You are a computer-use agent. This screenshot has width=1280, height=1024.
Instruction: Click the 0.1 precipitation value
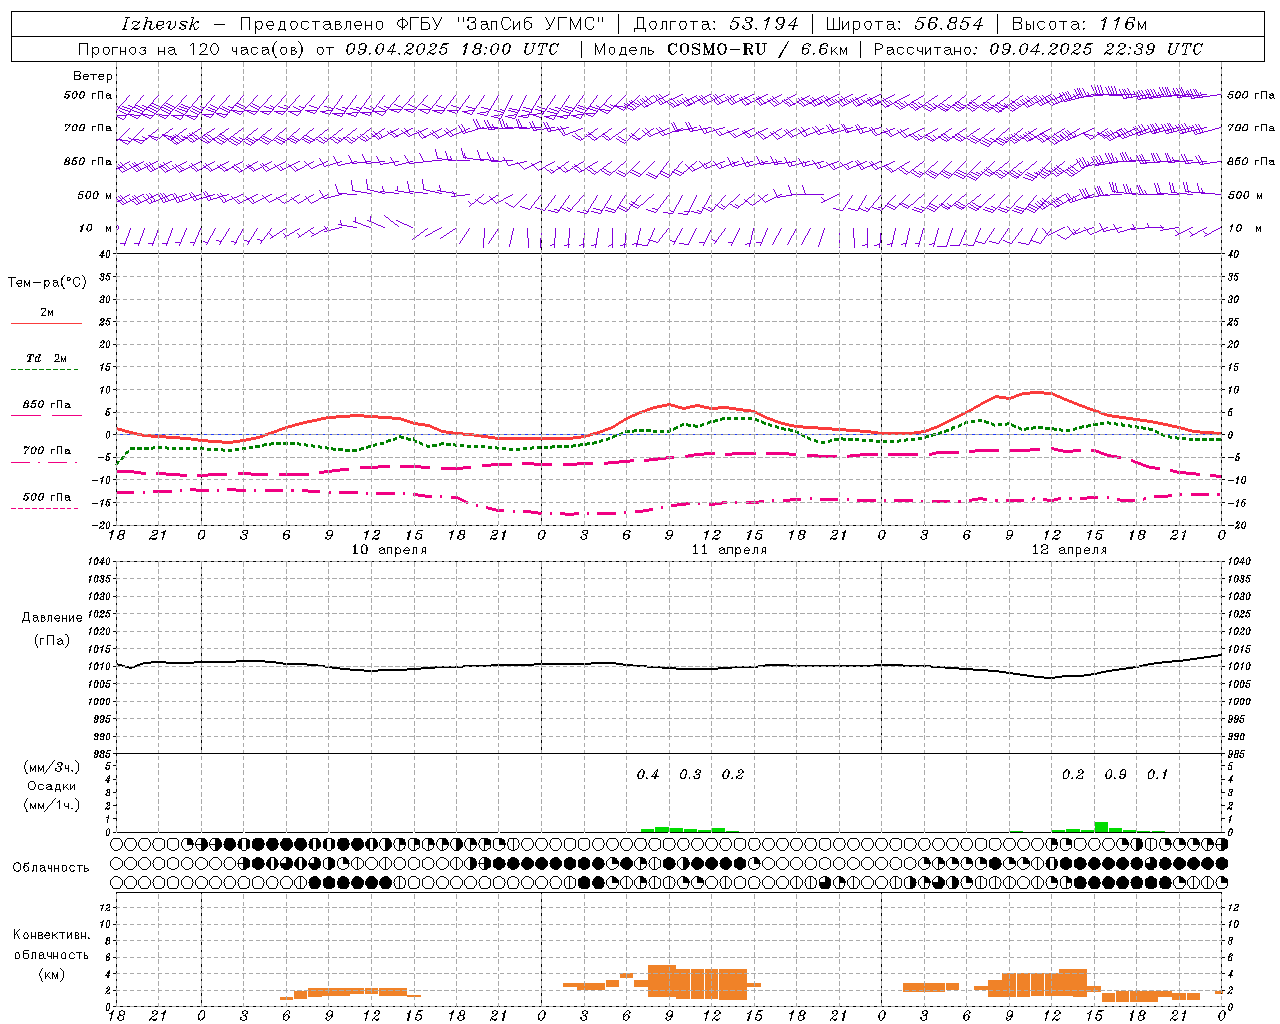(1157, 775)
